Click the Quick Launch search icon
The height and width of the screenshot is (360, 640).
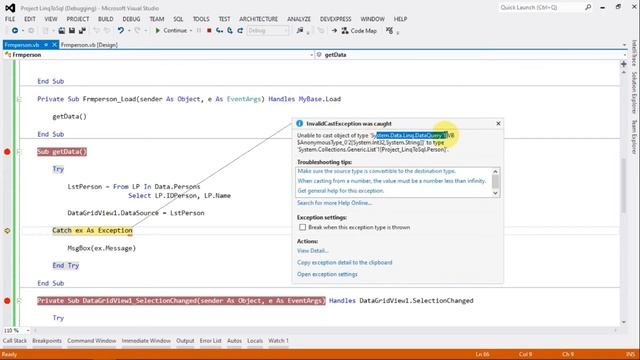[588, 7]
